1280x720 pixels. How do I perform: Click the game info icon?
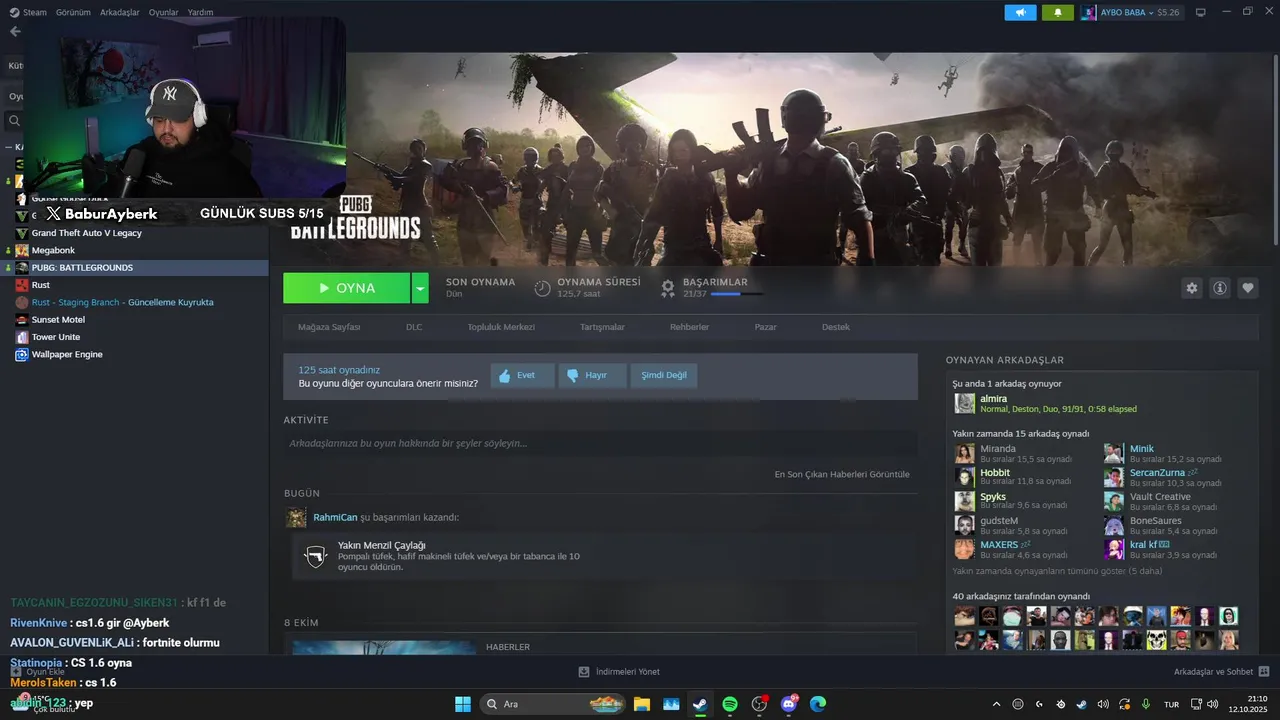click(1220, 288)
